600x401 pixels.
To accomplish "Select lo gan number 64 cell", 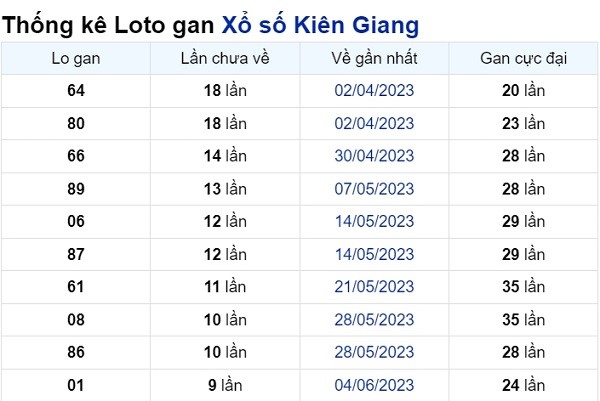I will coord(76,91).
